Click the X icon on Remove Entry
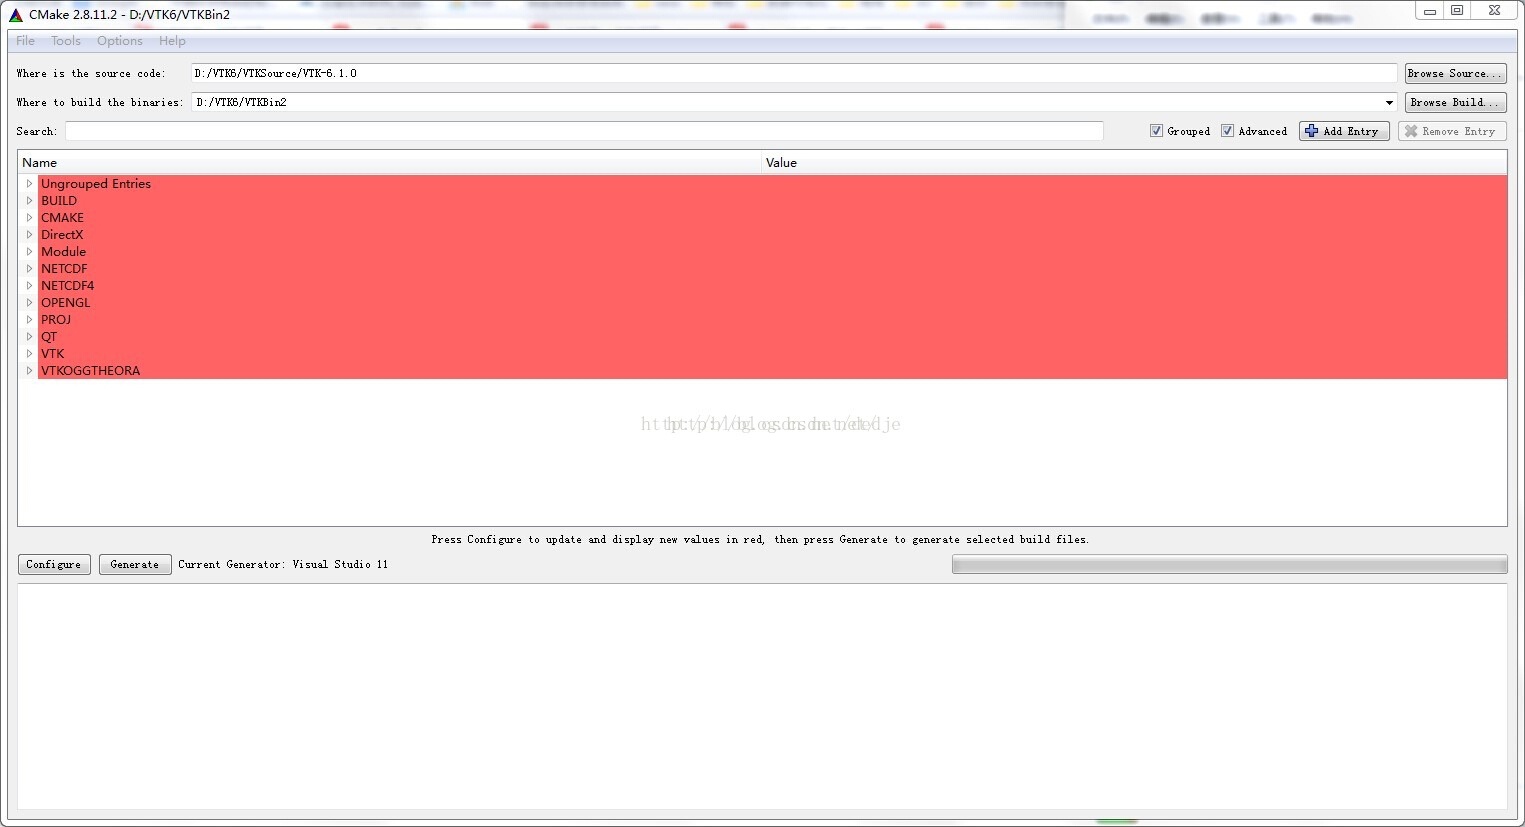Image resolution: width=1525 pixels, height=827 pixels. point(1411,131)
